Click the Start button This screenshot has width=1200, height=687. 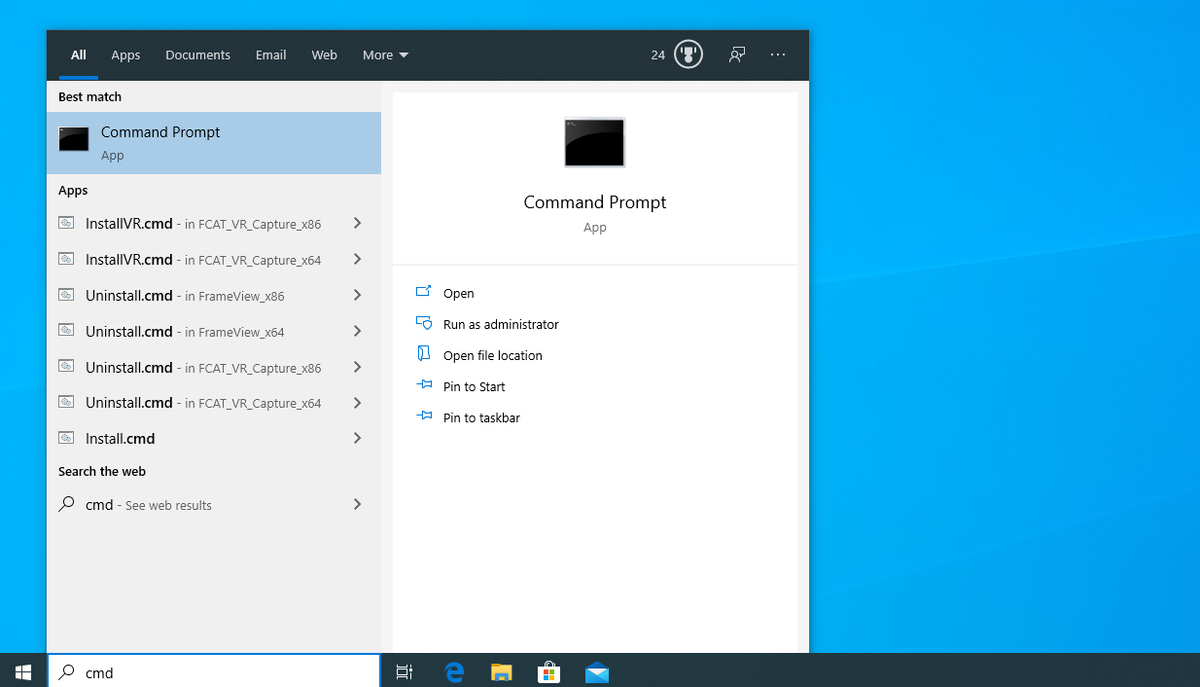pos(21,672)
